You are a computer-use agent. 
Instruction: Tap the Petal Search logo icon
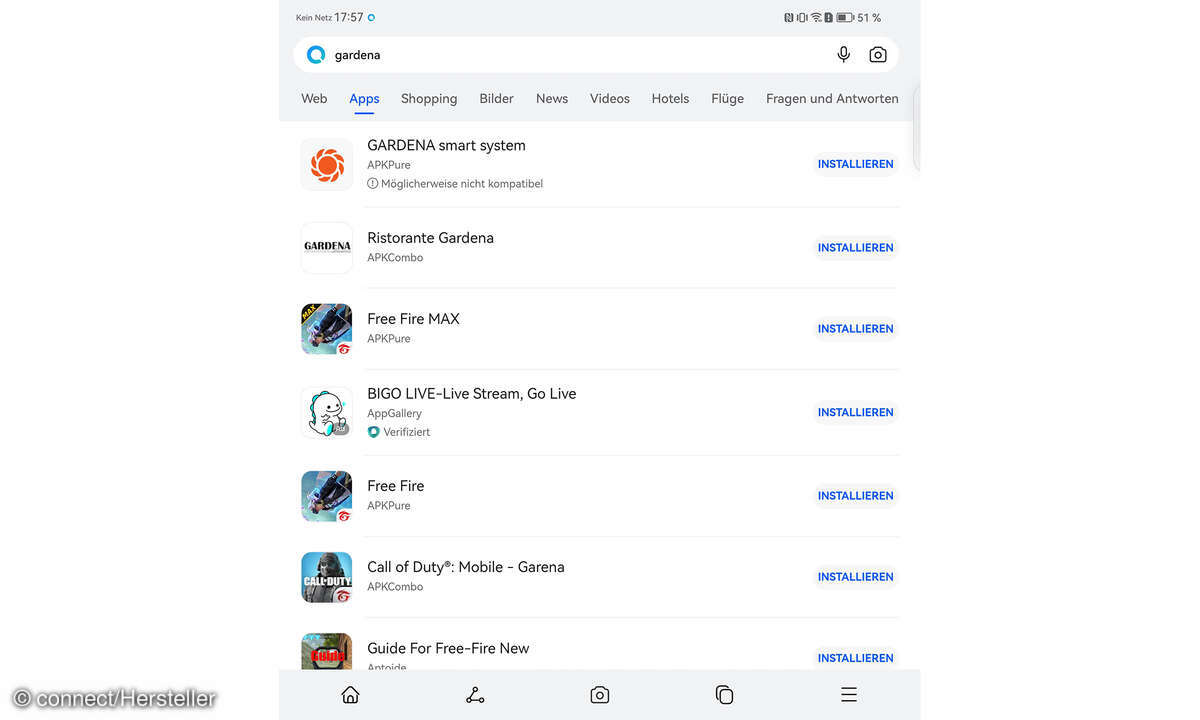[316, 55]
